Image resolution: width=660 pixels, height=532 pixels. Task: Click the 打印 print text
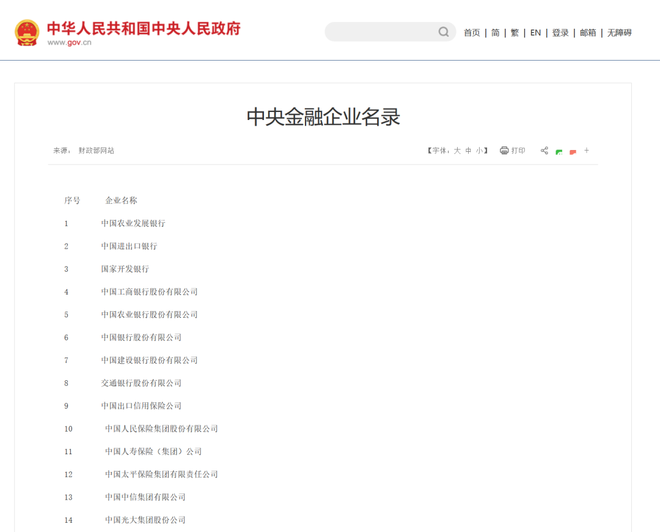coord(518,151)
